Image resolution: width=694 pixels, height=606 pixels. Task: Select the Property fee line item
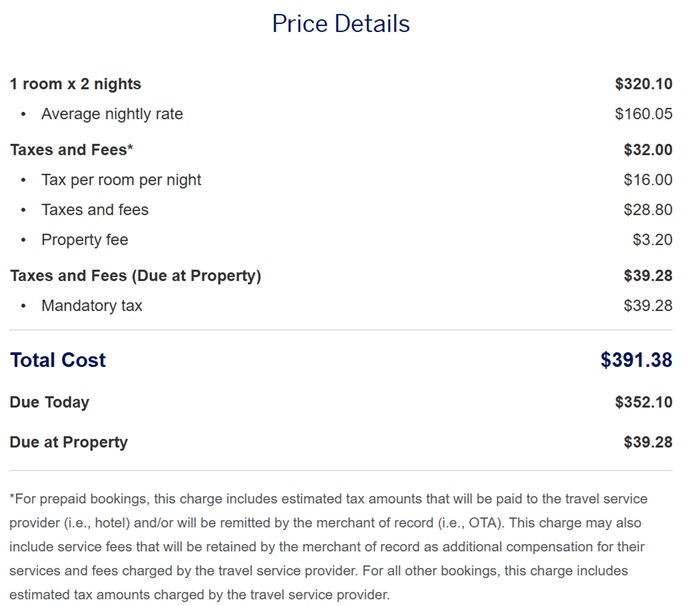click(x=84, y=240)
